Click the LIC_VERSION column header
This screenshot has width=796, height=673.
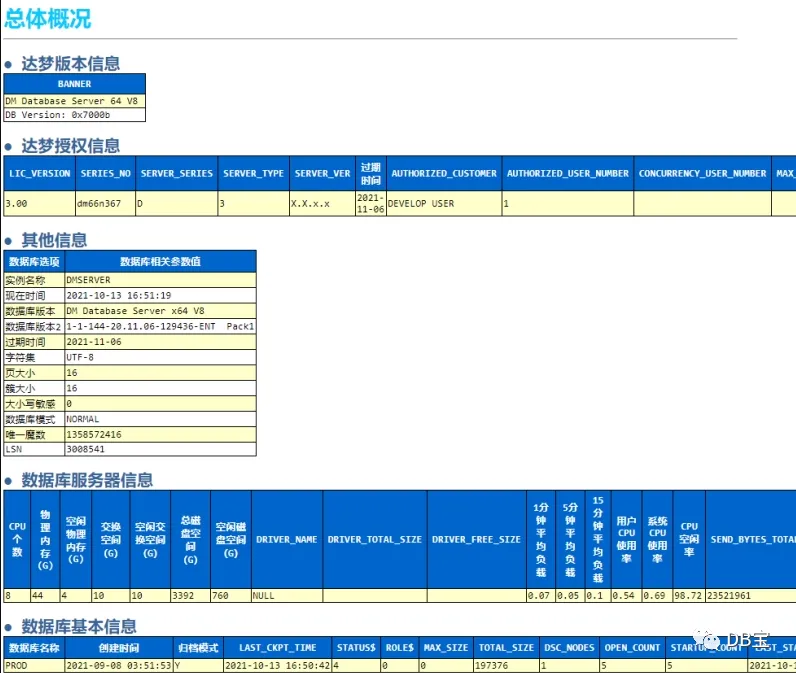point(40,173)
